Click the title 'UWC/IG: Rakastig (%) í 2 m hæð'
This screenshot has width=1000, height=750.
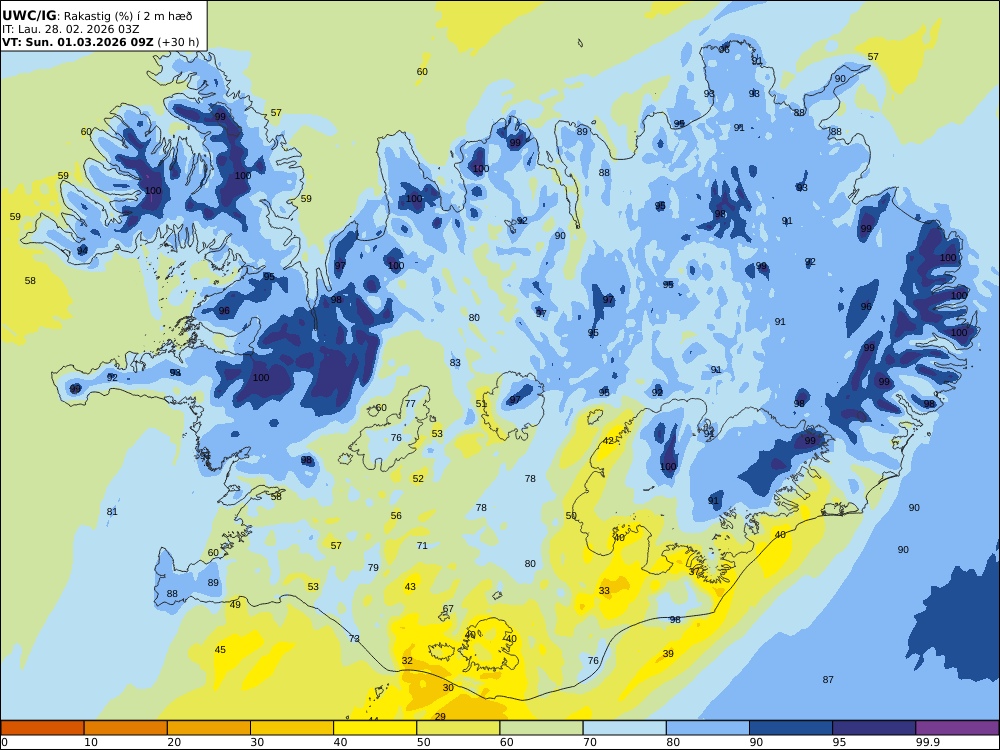click(x=97, y=16)
